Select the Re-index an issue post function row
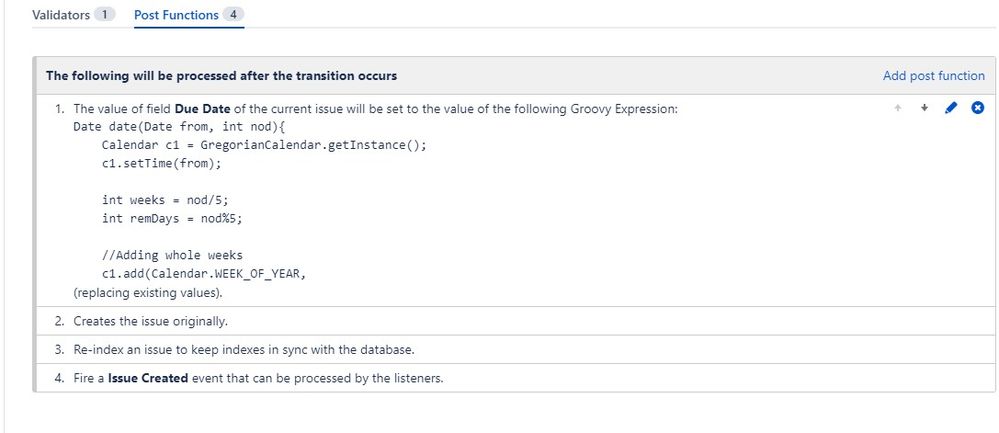Viewport: 999px width, 433px height. (515, 350)
